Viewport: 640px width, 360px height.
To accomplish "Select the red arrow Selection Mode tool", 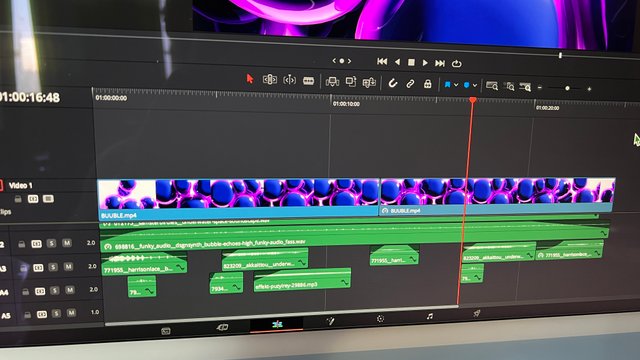I will [250, 78].
